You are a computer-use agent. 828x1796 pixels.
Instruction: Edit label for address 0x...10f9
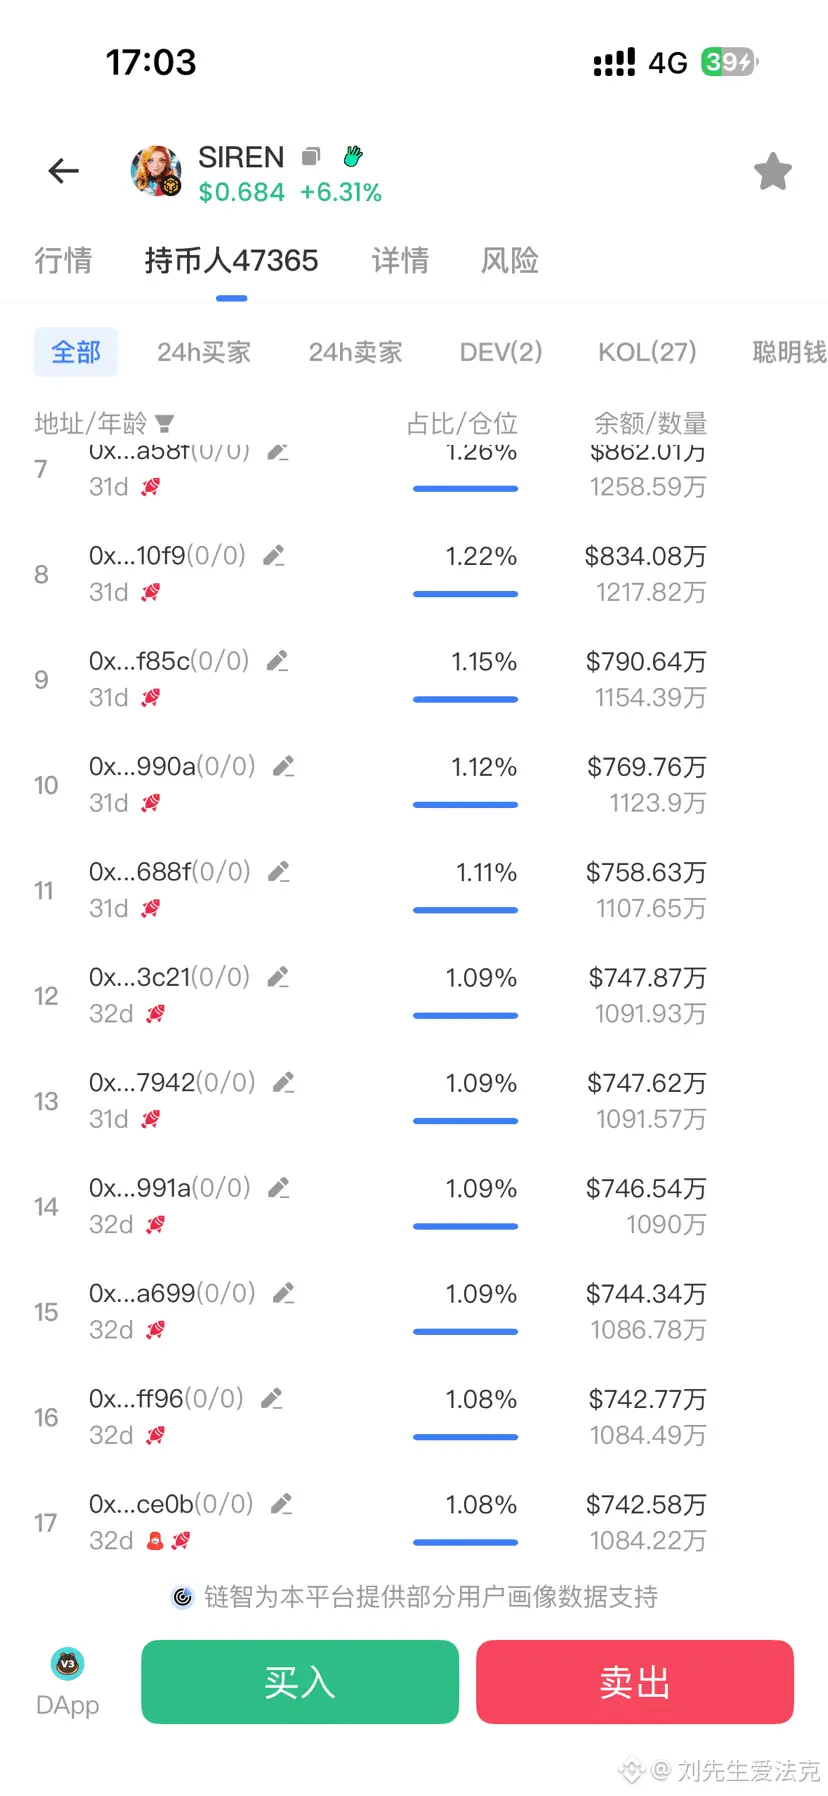coord(274,555)
